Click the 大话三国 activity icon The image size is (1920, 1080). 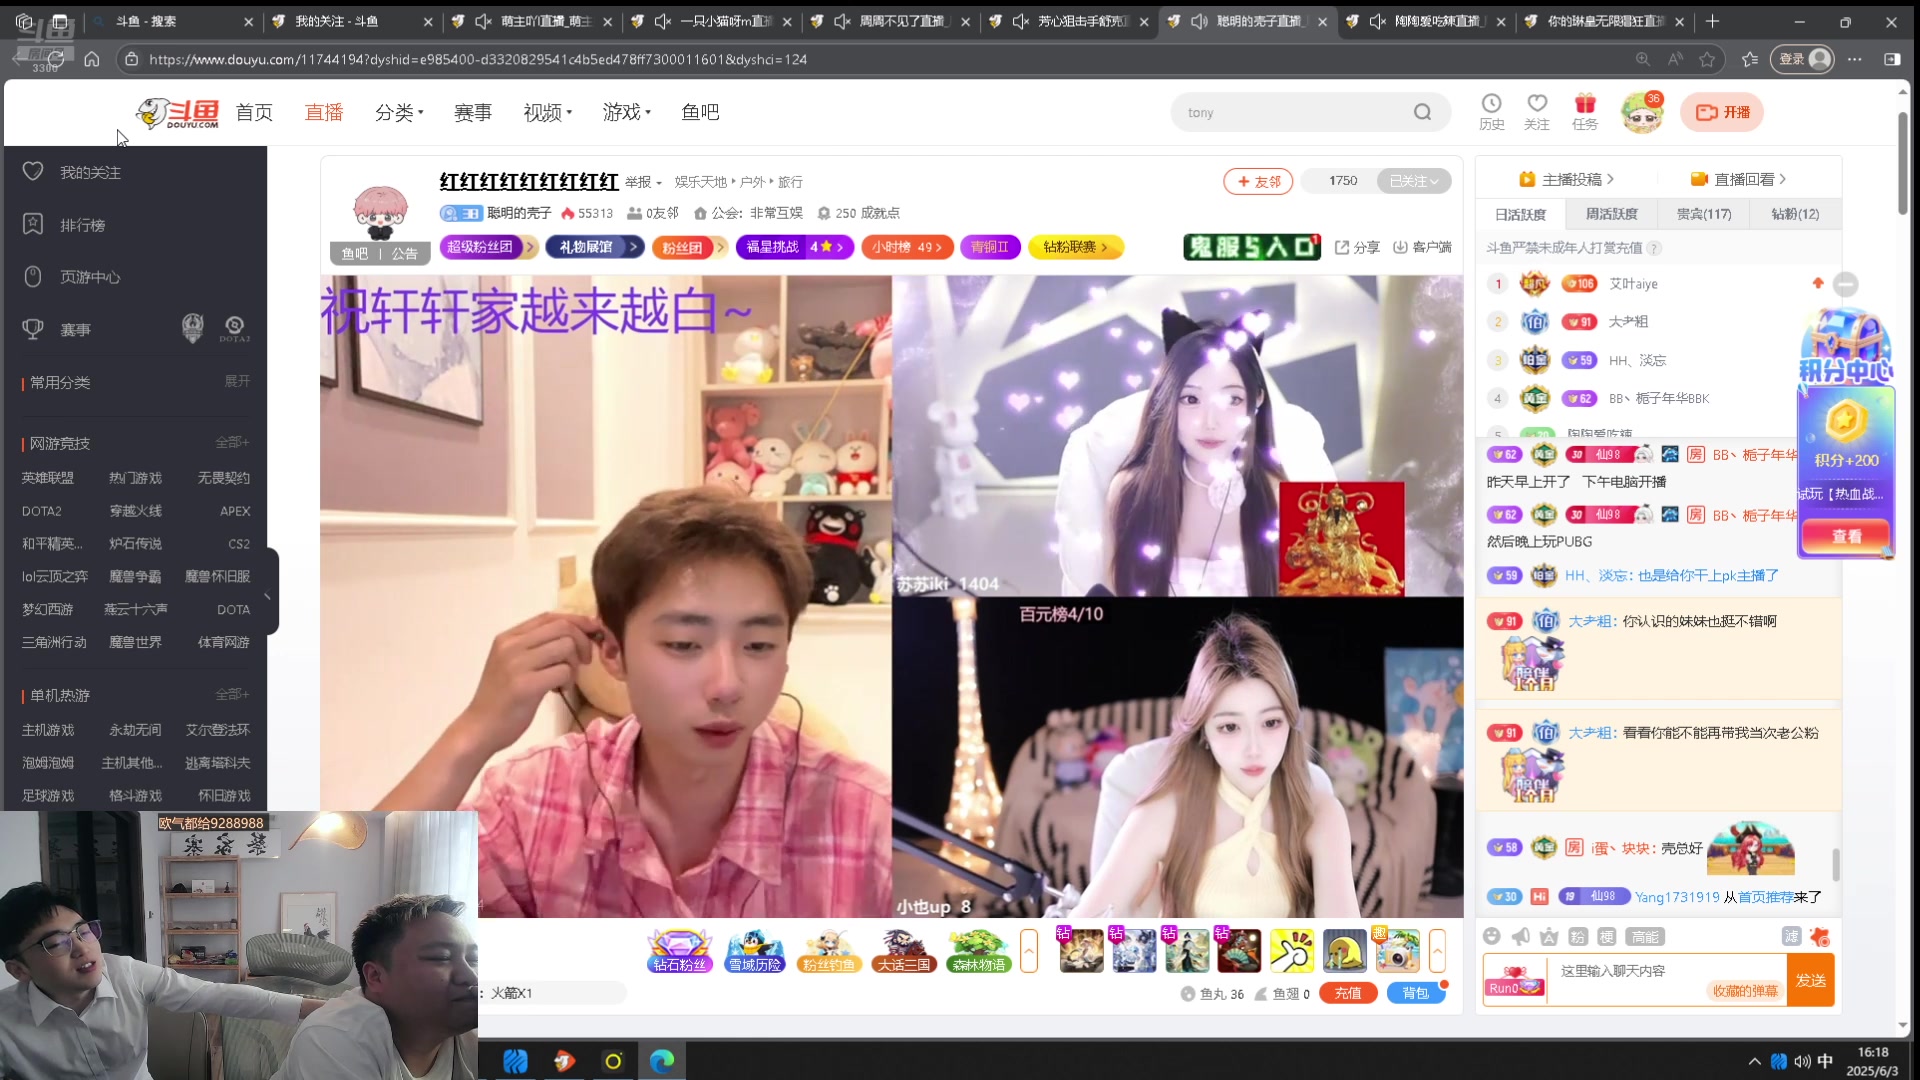tap(904, 950)
